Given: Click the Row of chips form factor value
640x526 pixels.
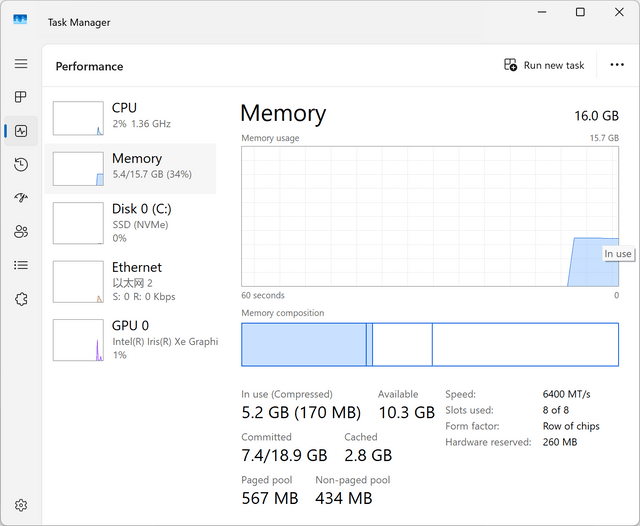Looking at the screenshot, I should click(571, 426).
